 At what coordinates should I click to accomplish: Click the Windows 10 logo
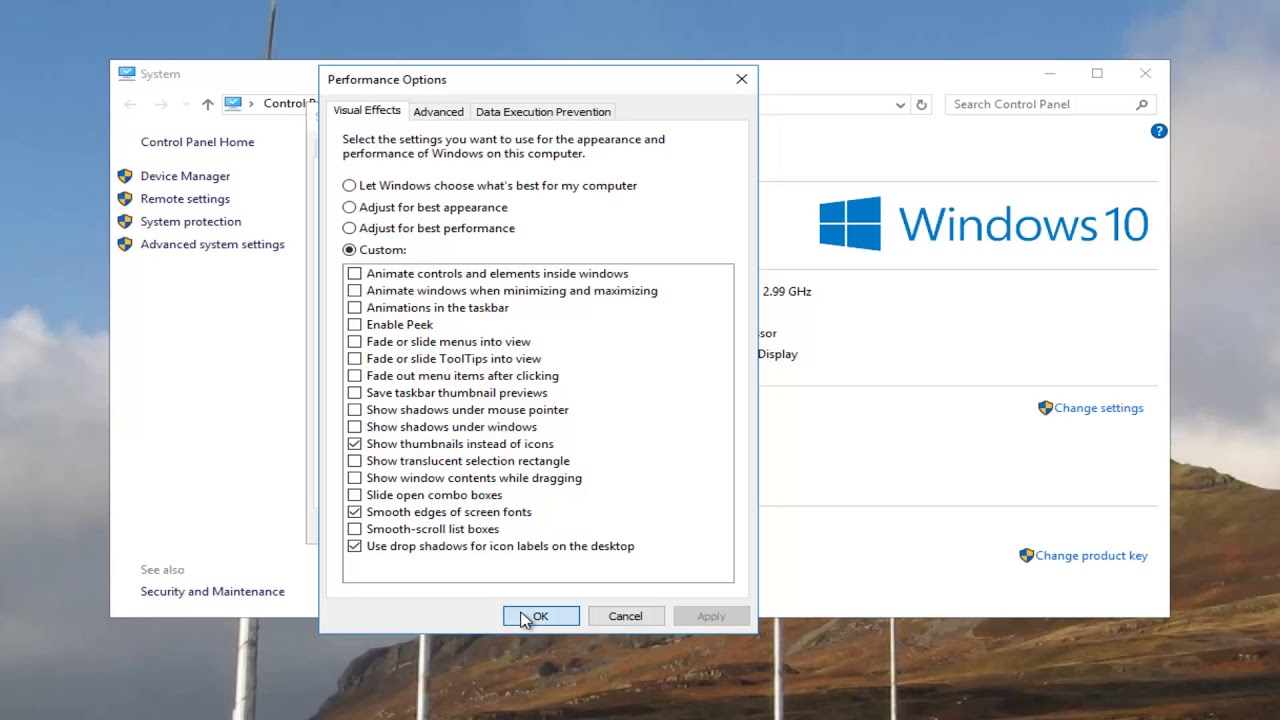(x=984, y=223)
